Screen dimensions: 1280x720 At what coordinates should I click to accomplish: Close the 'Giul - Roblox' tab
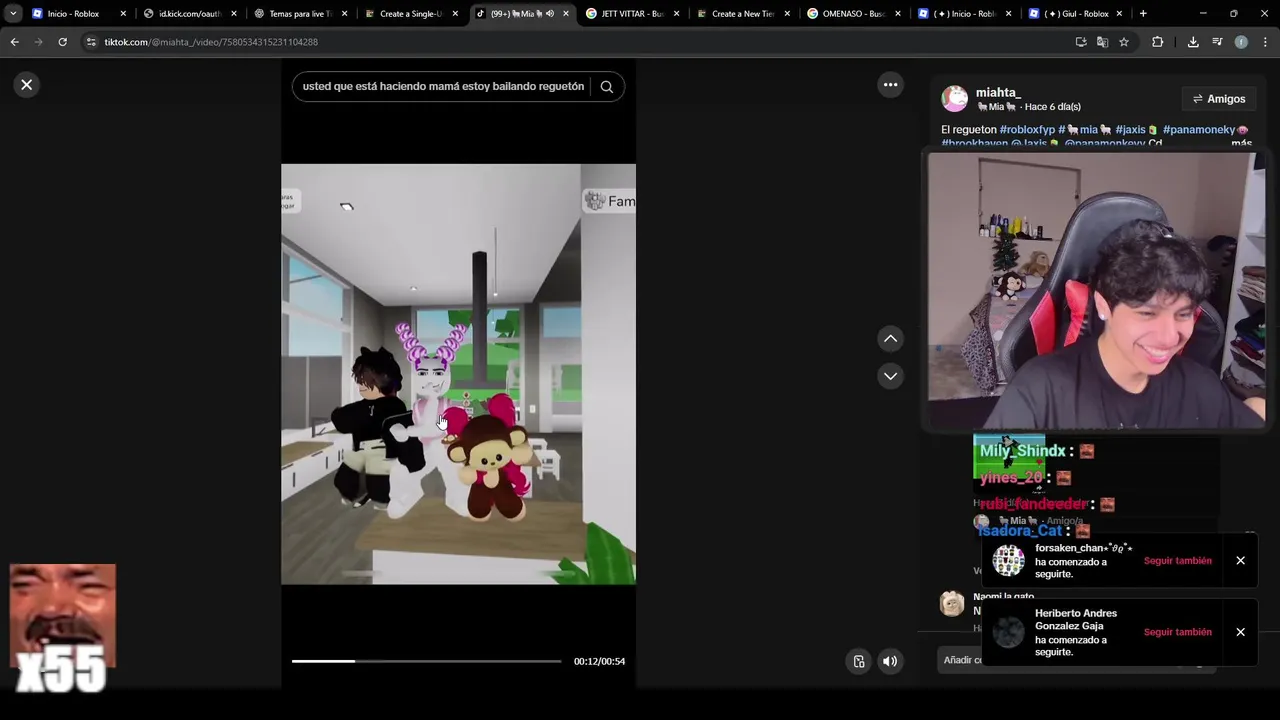point(1120,14)
